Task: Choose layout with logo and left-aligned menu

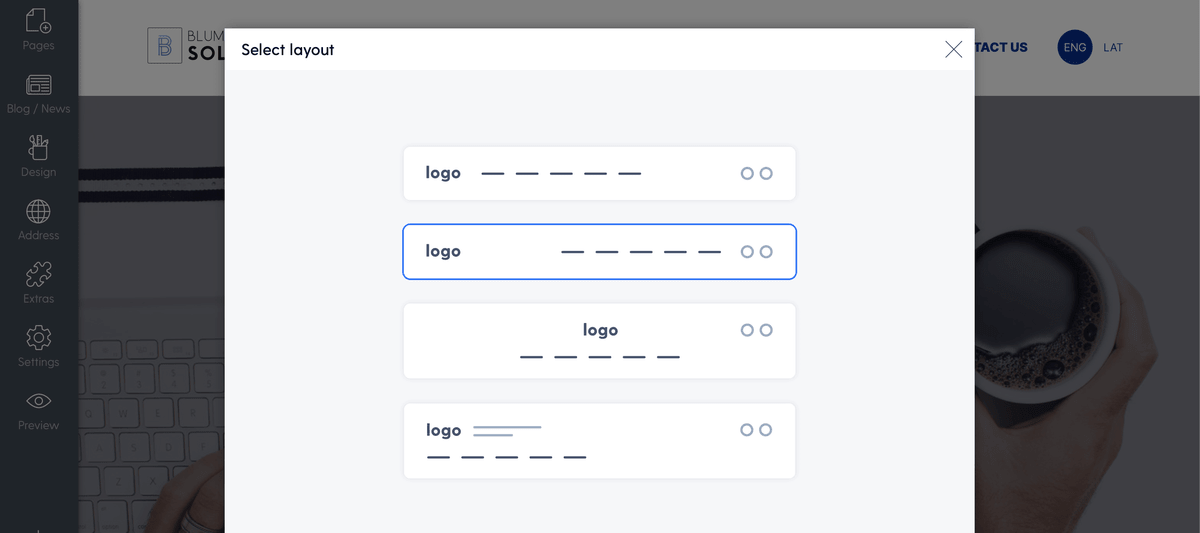Action: [599, 173]
